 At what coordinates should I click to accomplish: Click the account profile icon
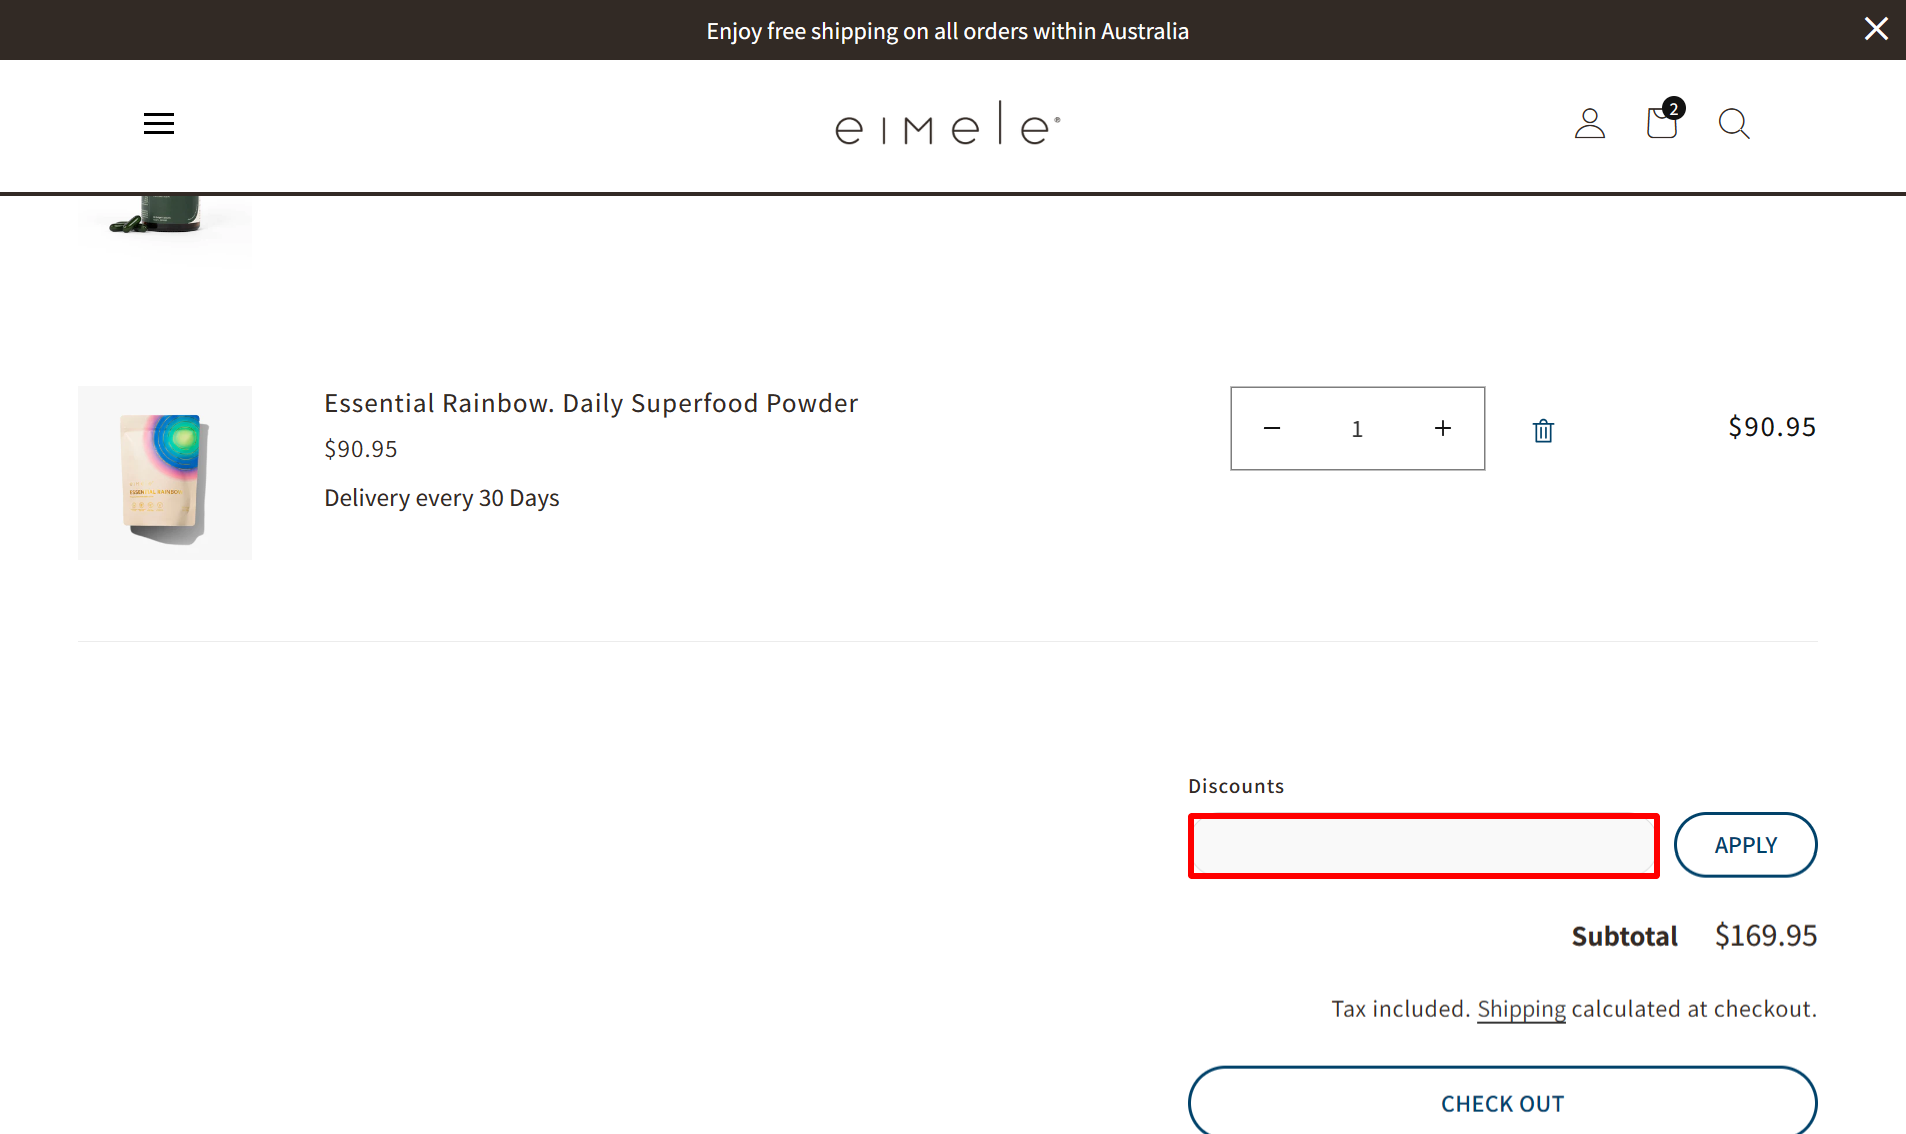(1589, 123)
